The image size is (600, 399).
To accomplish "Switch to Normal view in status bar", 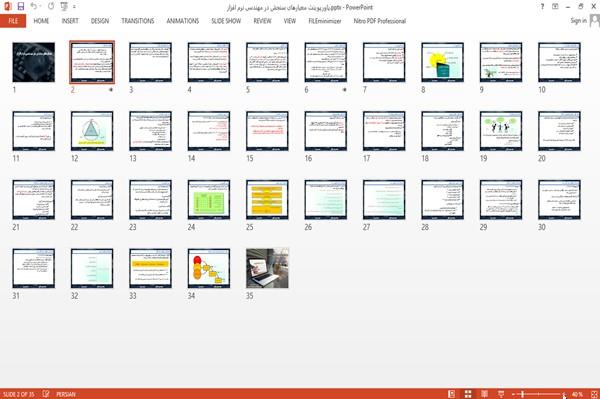I will (452, 394).
